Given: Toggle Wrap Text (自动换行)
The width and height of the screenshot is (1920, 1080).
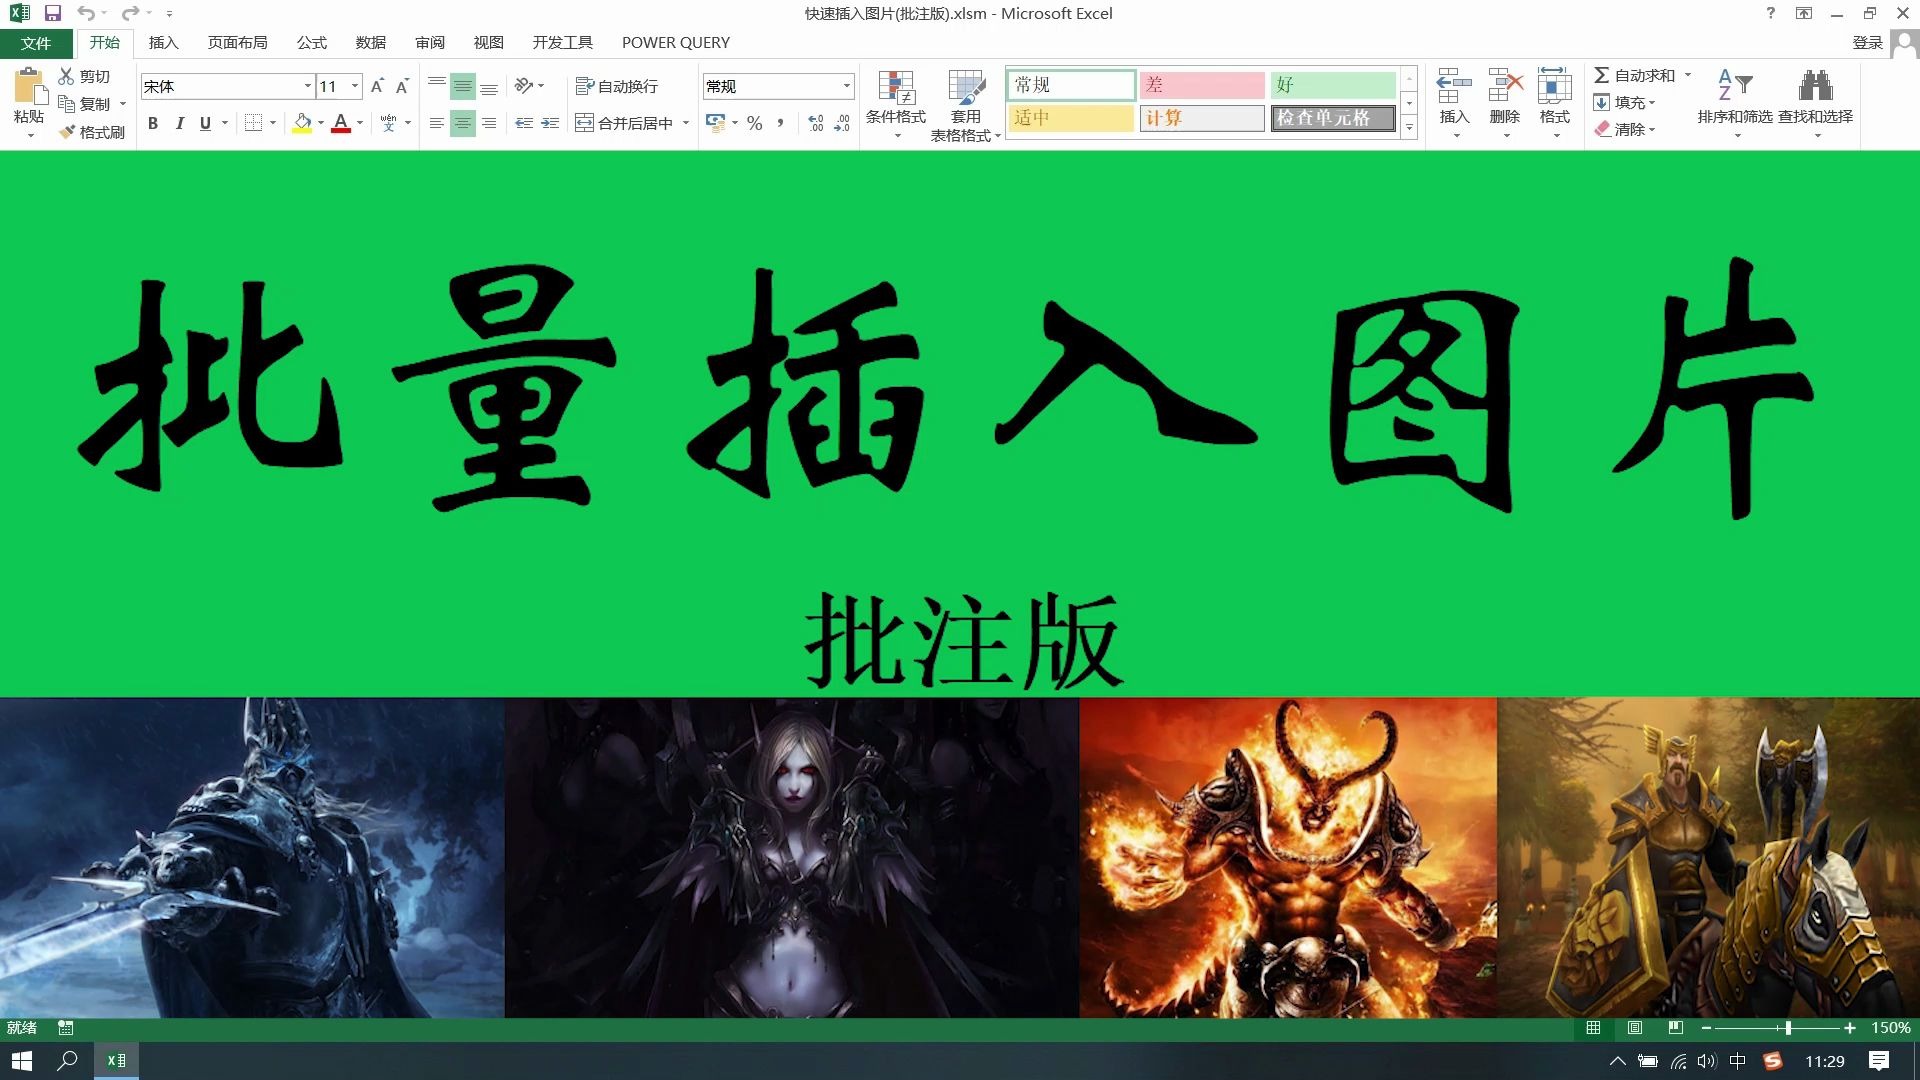Looking at the screenshot, I should tap(617, 87).
